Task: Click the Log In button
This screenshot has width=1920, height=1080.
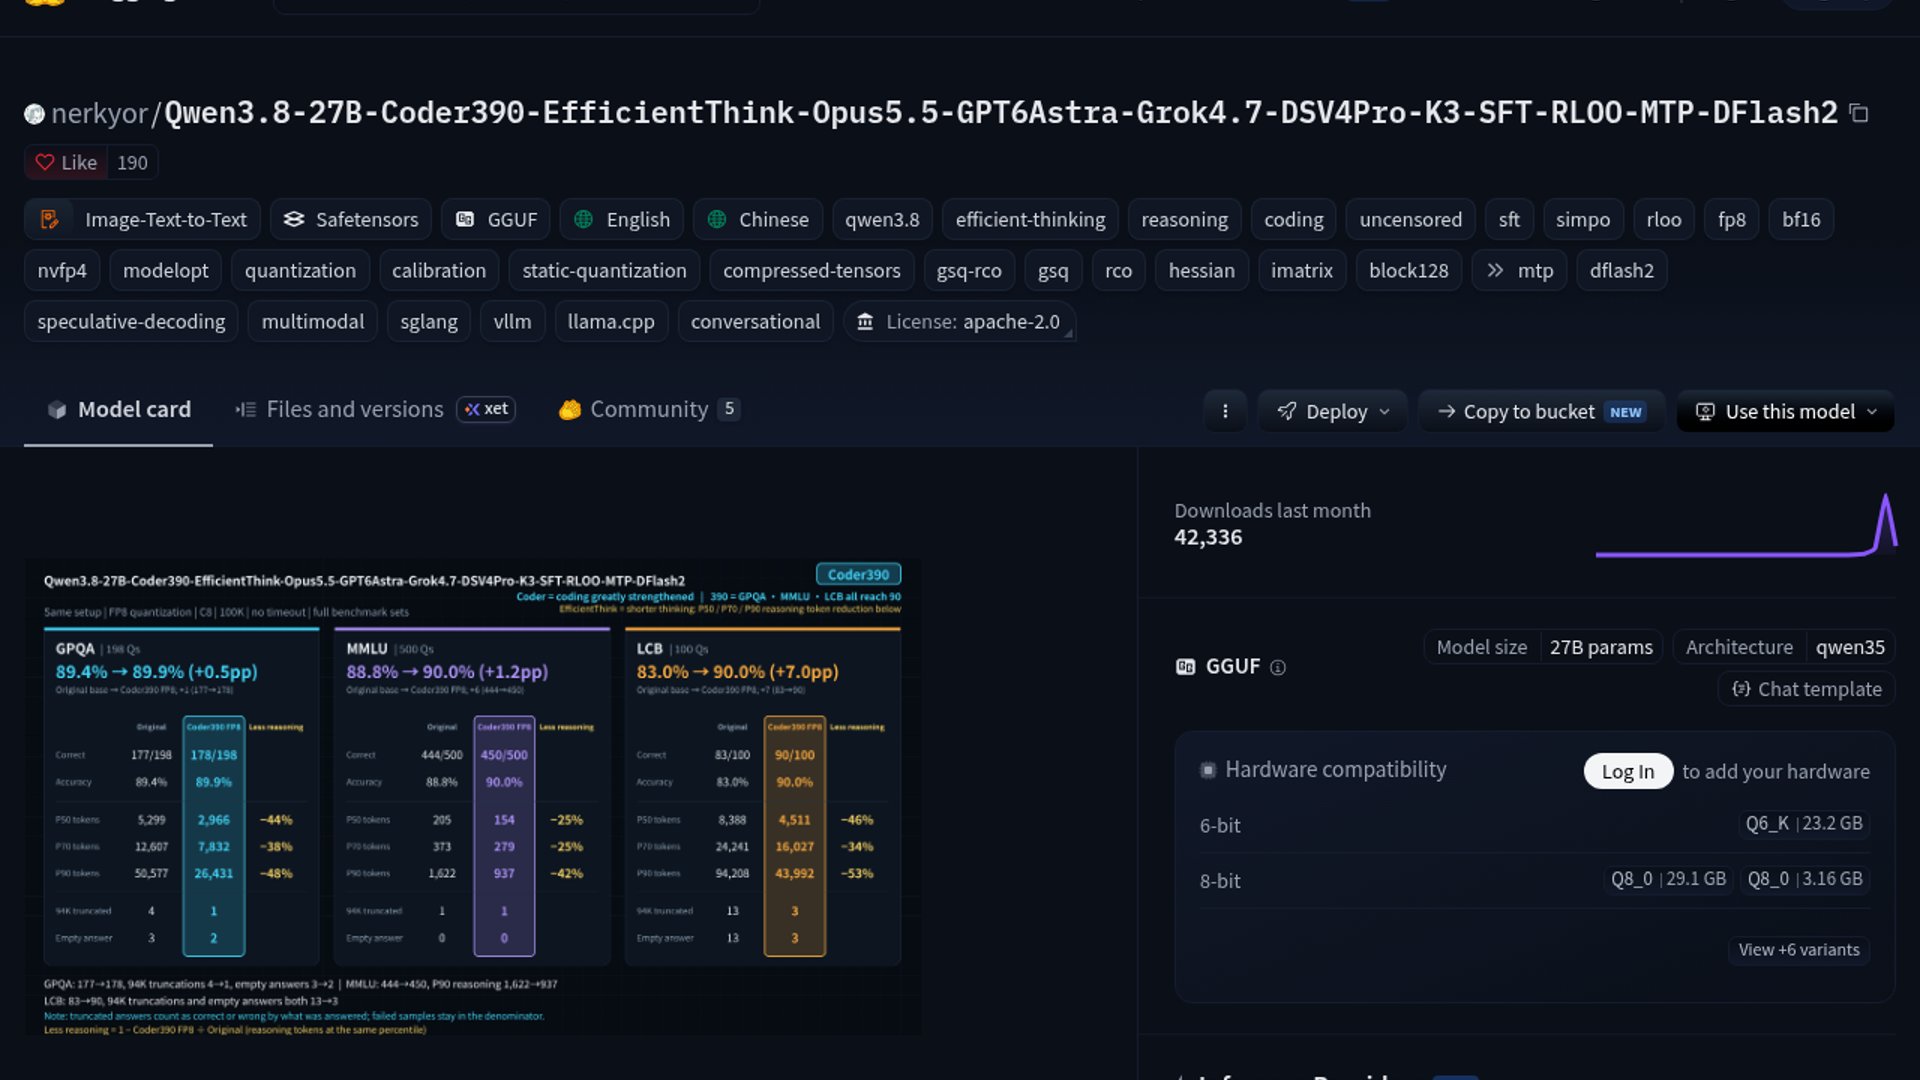Action: pos(1628,771)
